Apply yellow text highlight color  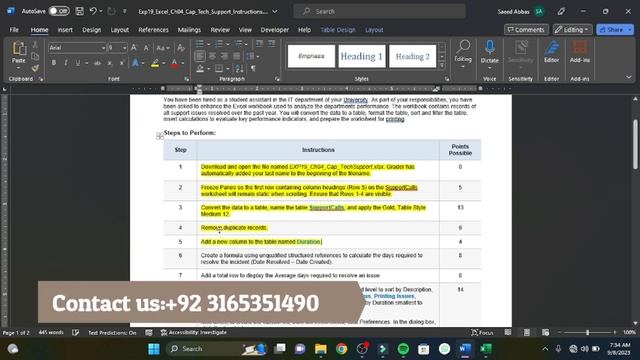point(155,63)
